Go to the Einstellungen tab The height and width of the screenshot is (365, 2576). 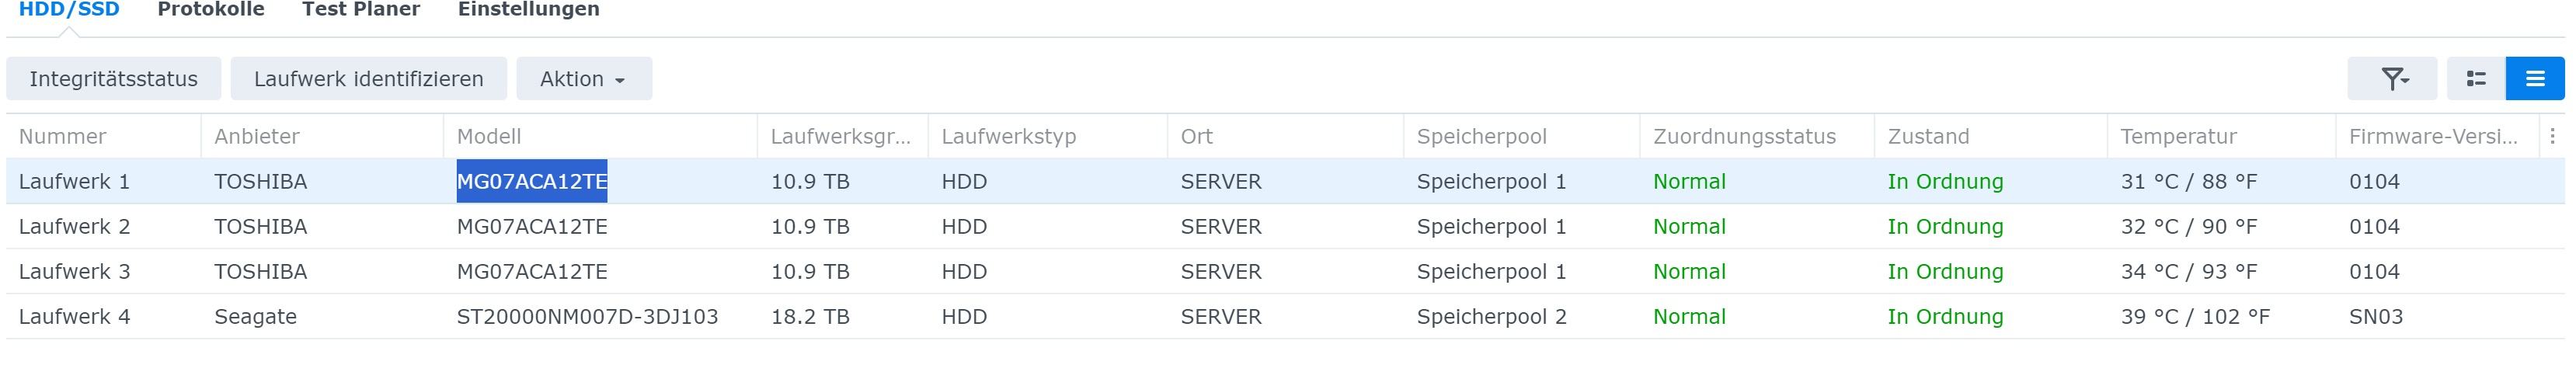(x=529, y=10)
